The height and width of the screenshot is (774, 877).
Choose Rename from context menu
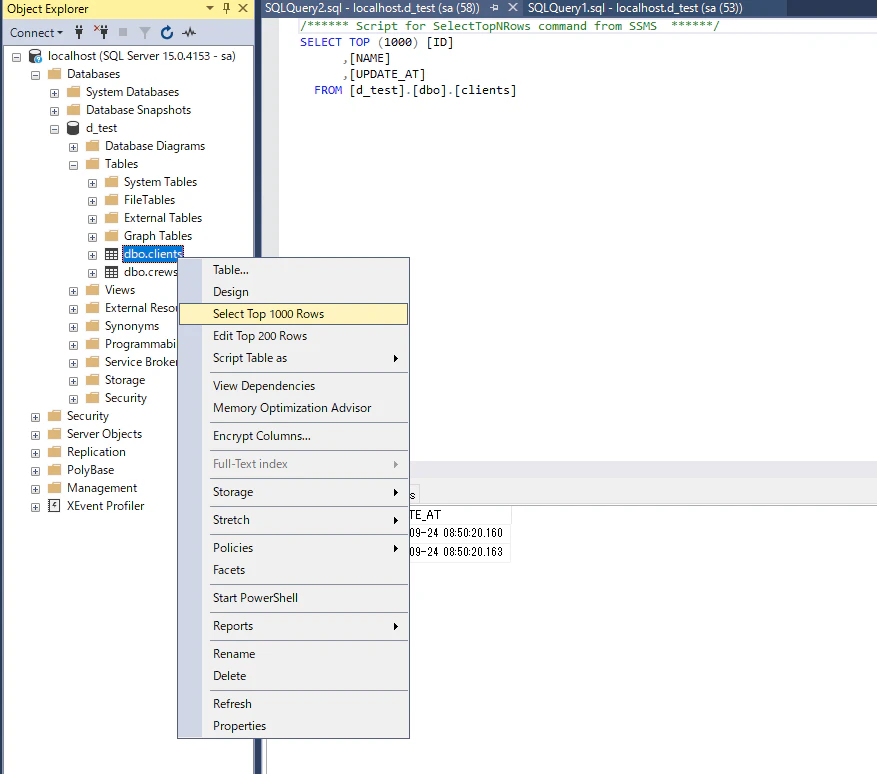point(293,654)
